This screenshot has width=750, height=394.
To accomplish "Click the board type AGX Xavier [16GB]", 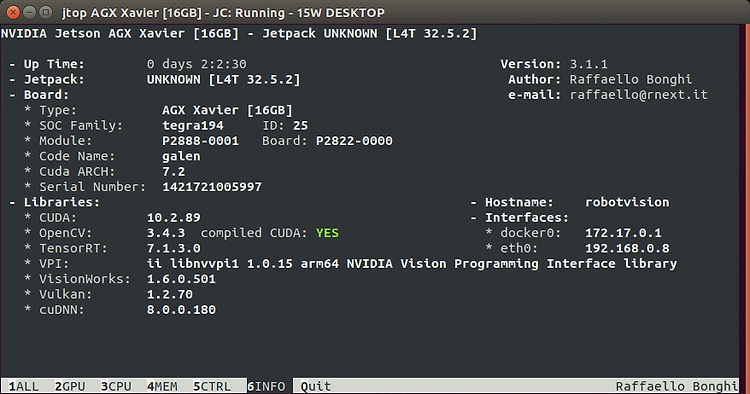I will pos(227,110).
